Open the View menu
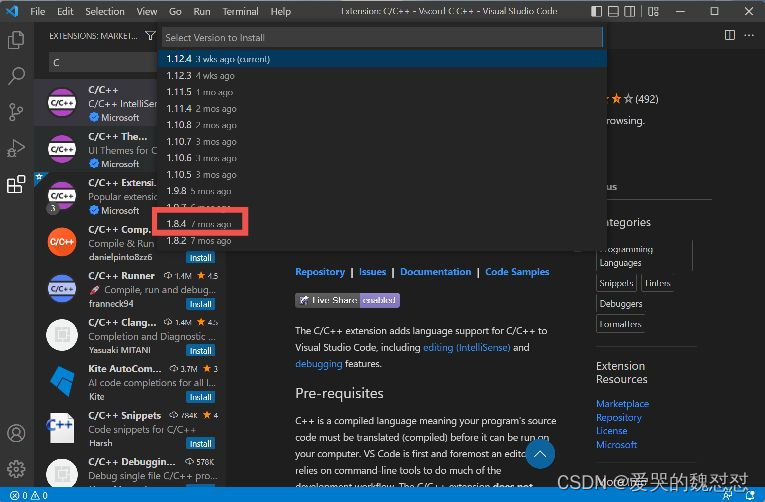This screenshot has height=502, width=765. 146,11
